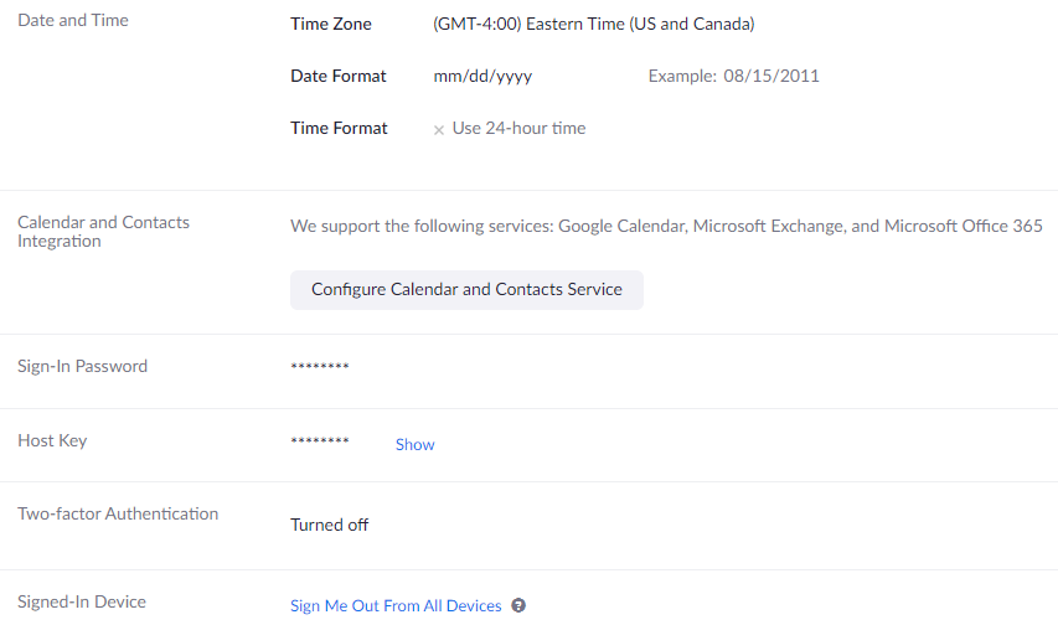
Task: Click Configure Calendar and Contacts Service
Action: coord(466,289)
